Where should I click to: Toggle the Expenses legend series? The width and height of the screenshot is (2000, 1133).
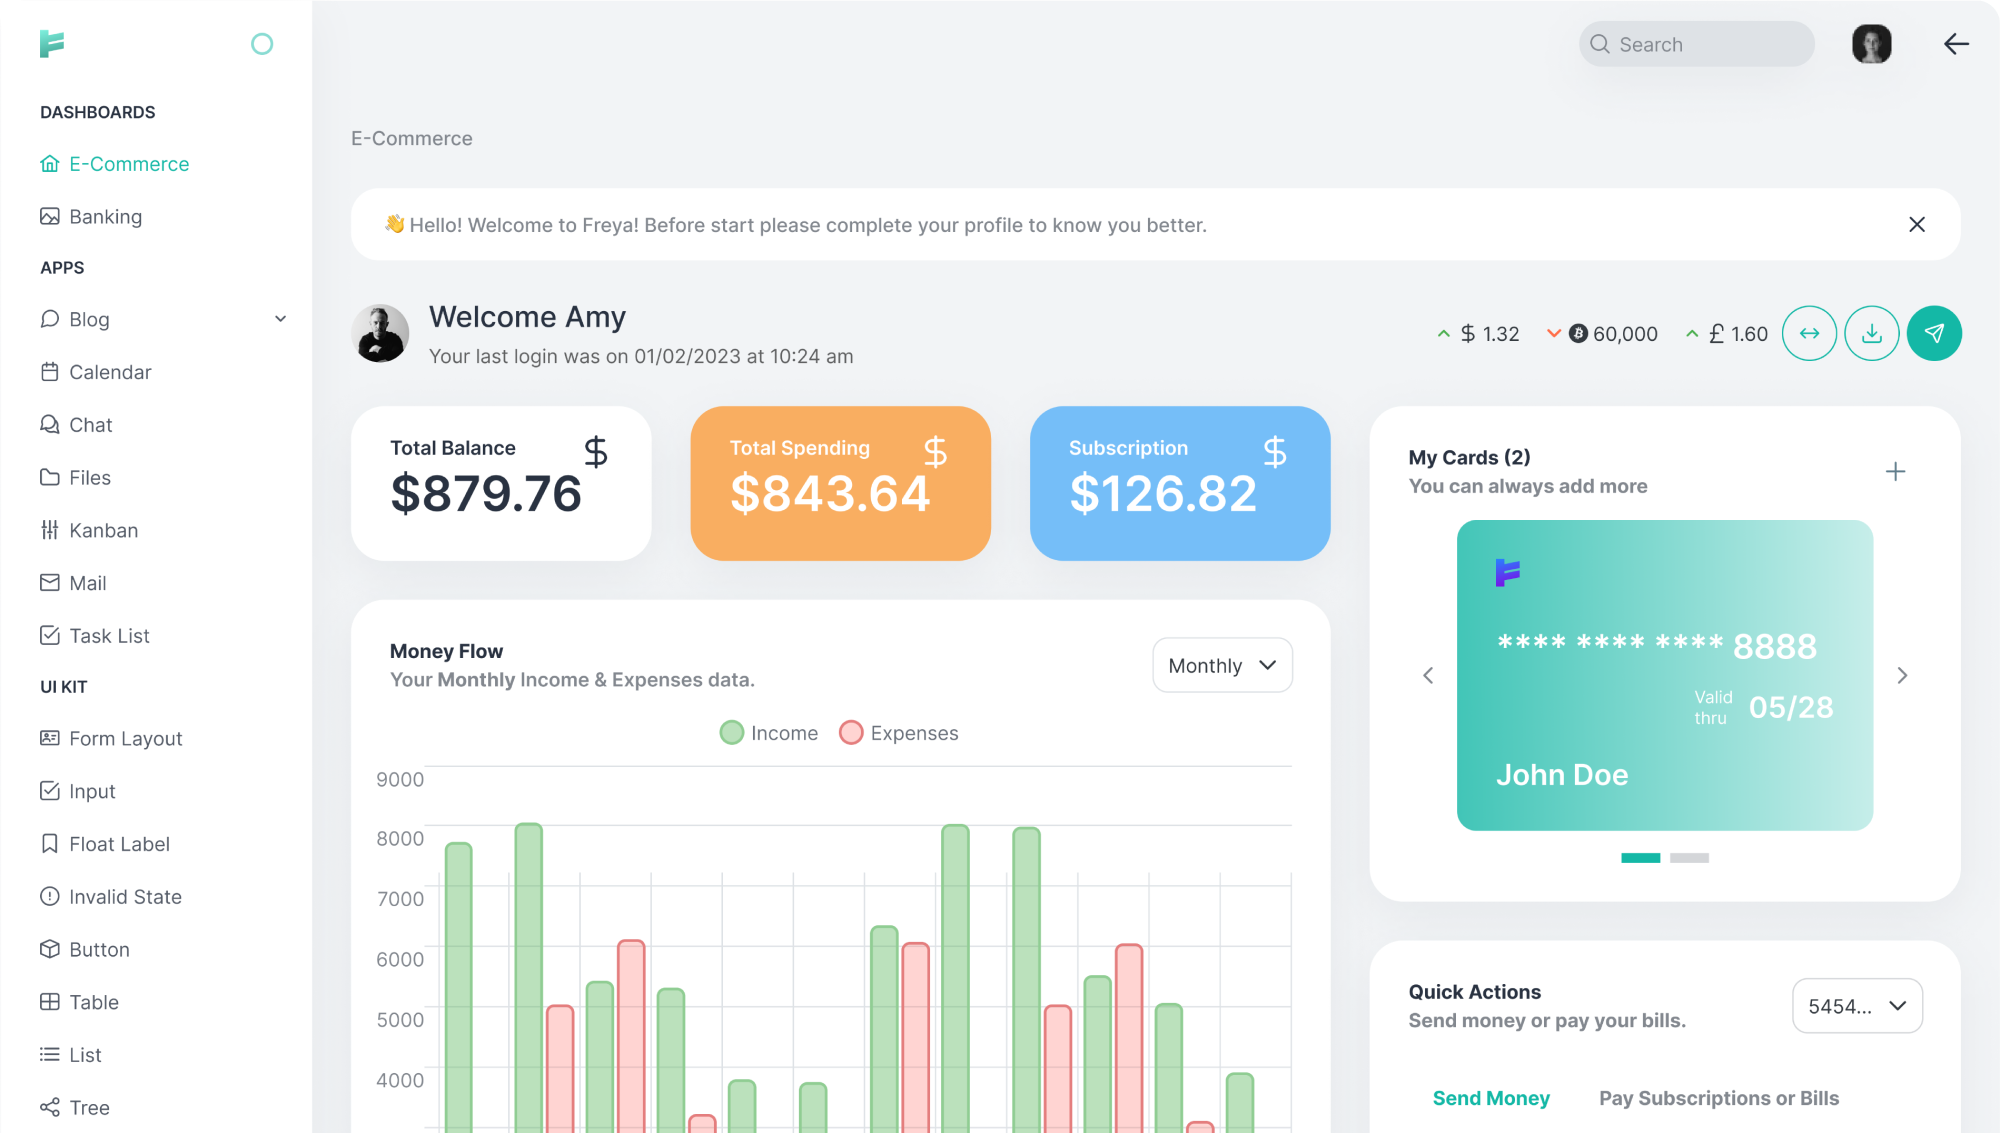click(x=898, y=733)
